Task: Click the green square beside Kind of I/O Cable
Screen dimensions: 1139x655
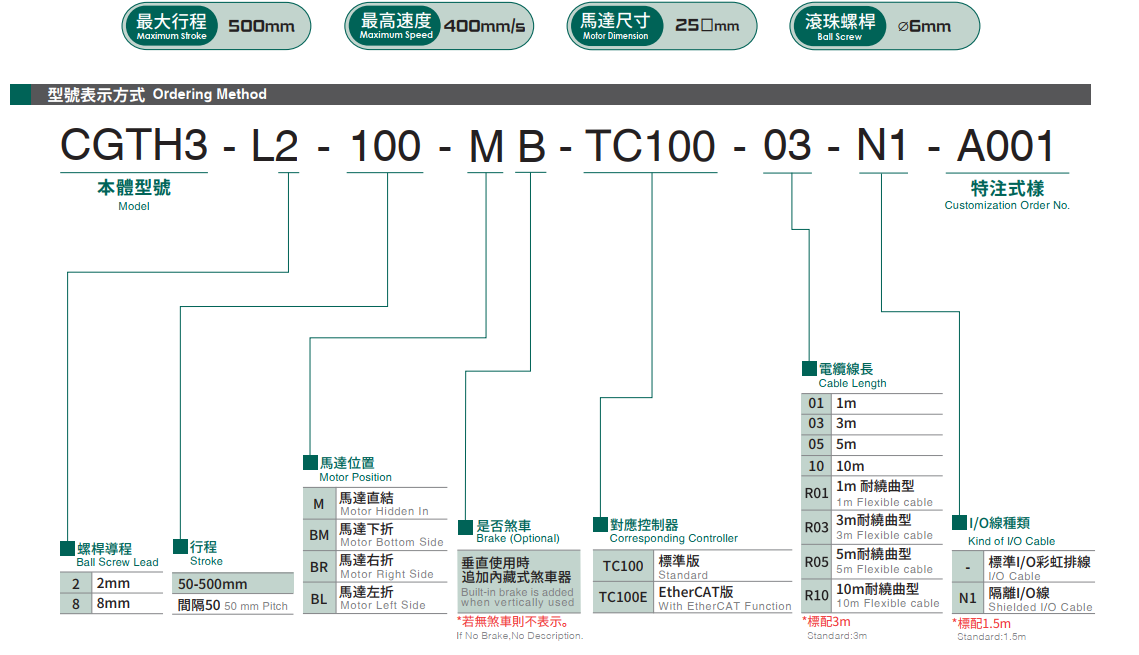Action: tap(959, 523)
